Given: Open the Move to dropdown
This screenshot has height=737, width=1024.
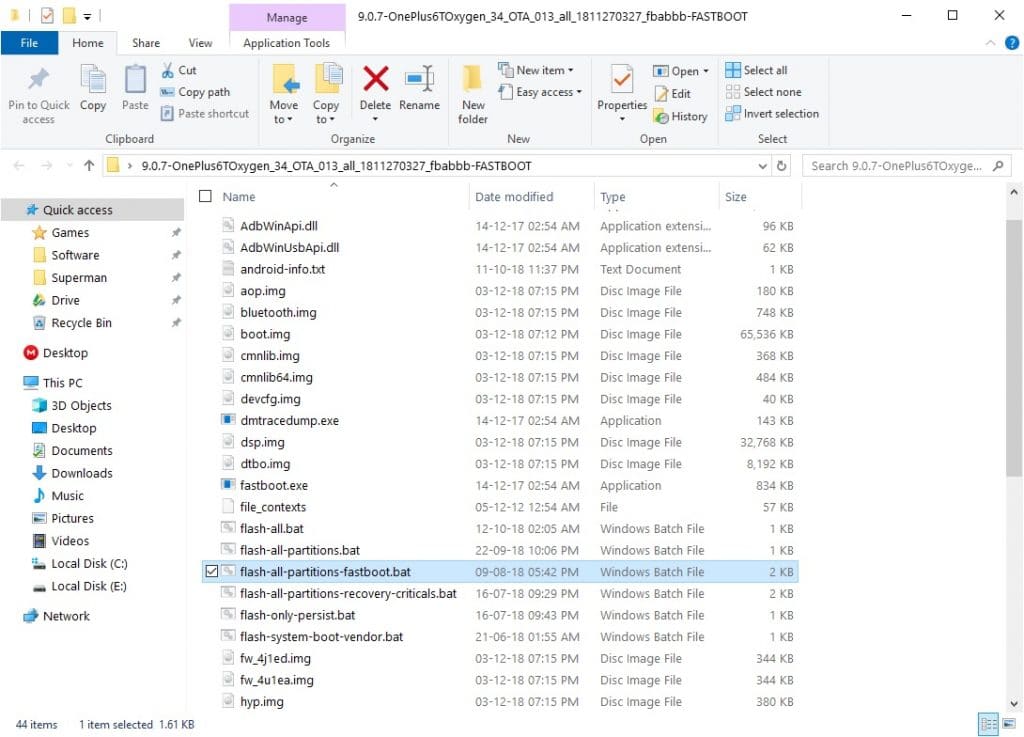Looking at the screenshot, I should coord(283,112).
